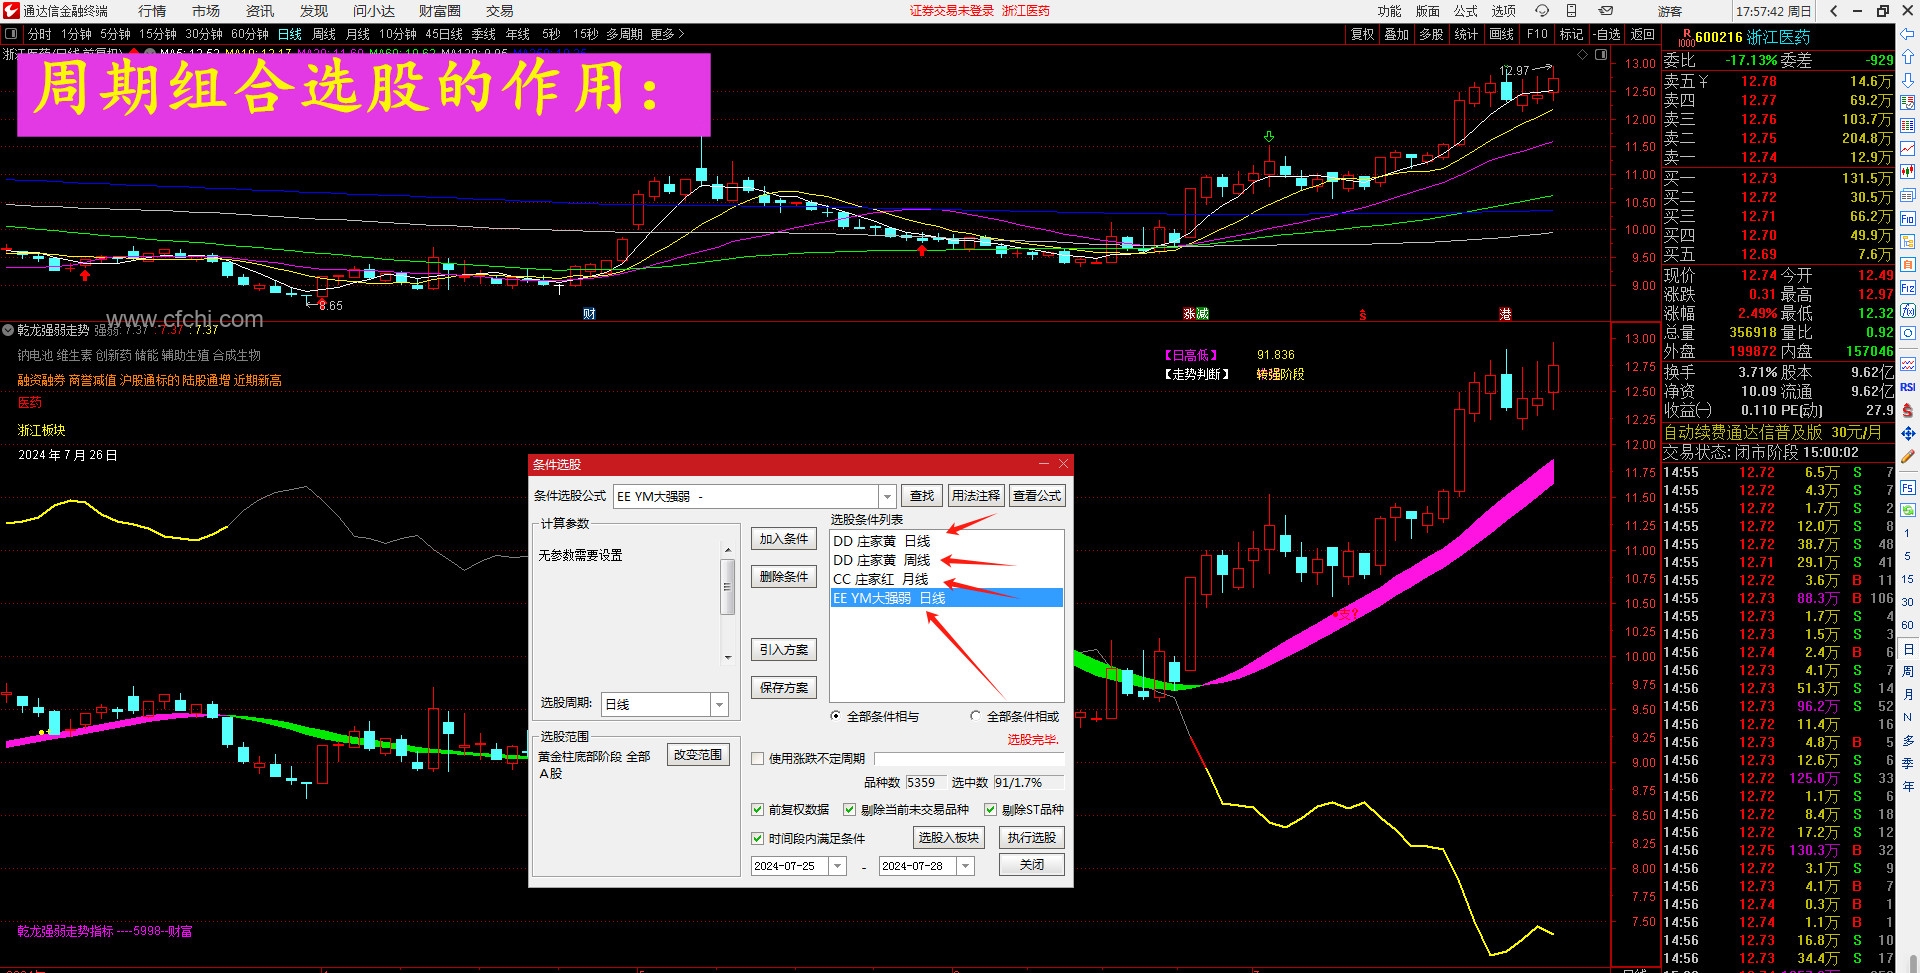Click the 通达信 app logo icon
1920x973 pixels.
click(11, 11)
